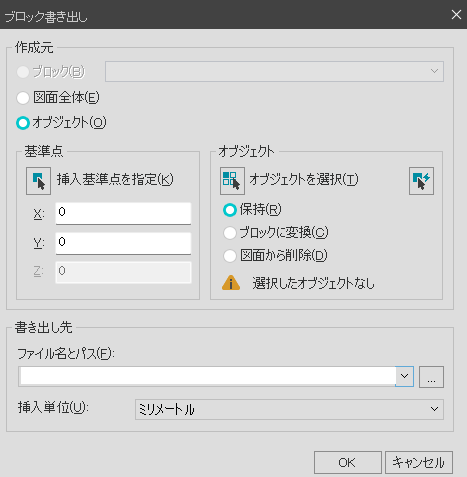Choose the ブロックに変換(C) option

coord(230,233)
